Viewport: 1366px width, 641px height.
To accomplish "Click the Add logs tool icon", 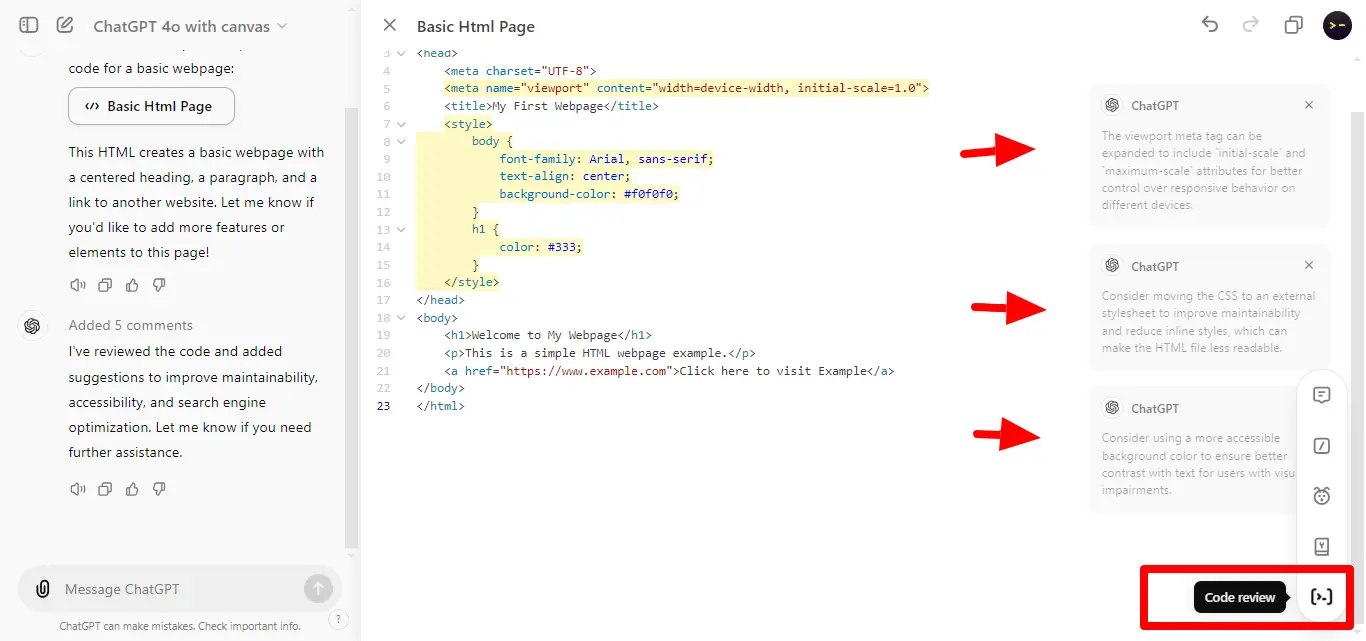I will [x=1321, y=445].
